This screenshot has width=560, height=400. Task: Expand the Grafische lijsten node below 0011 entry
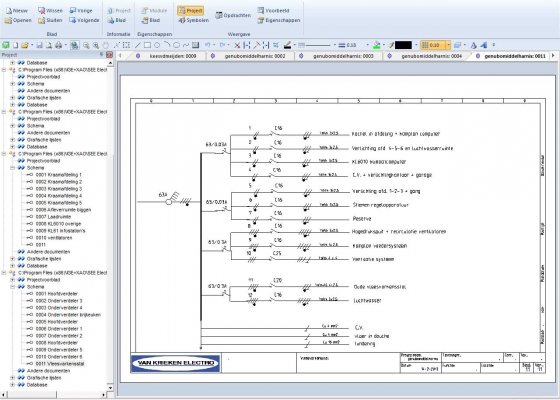[x=12, y=259]
